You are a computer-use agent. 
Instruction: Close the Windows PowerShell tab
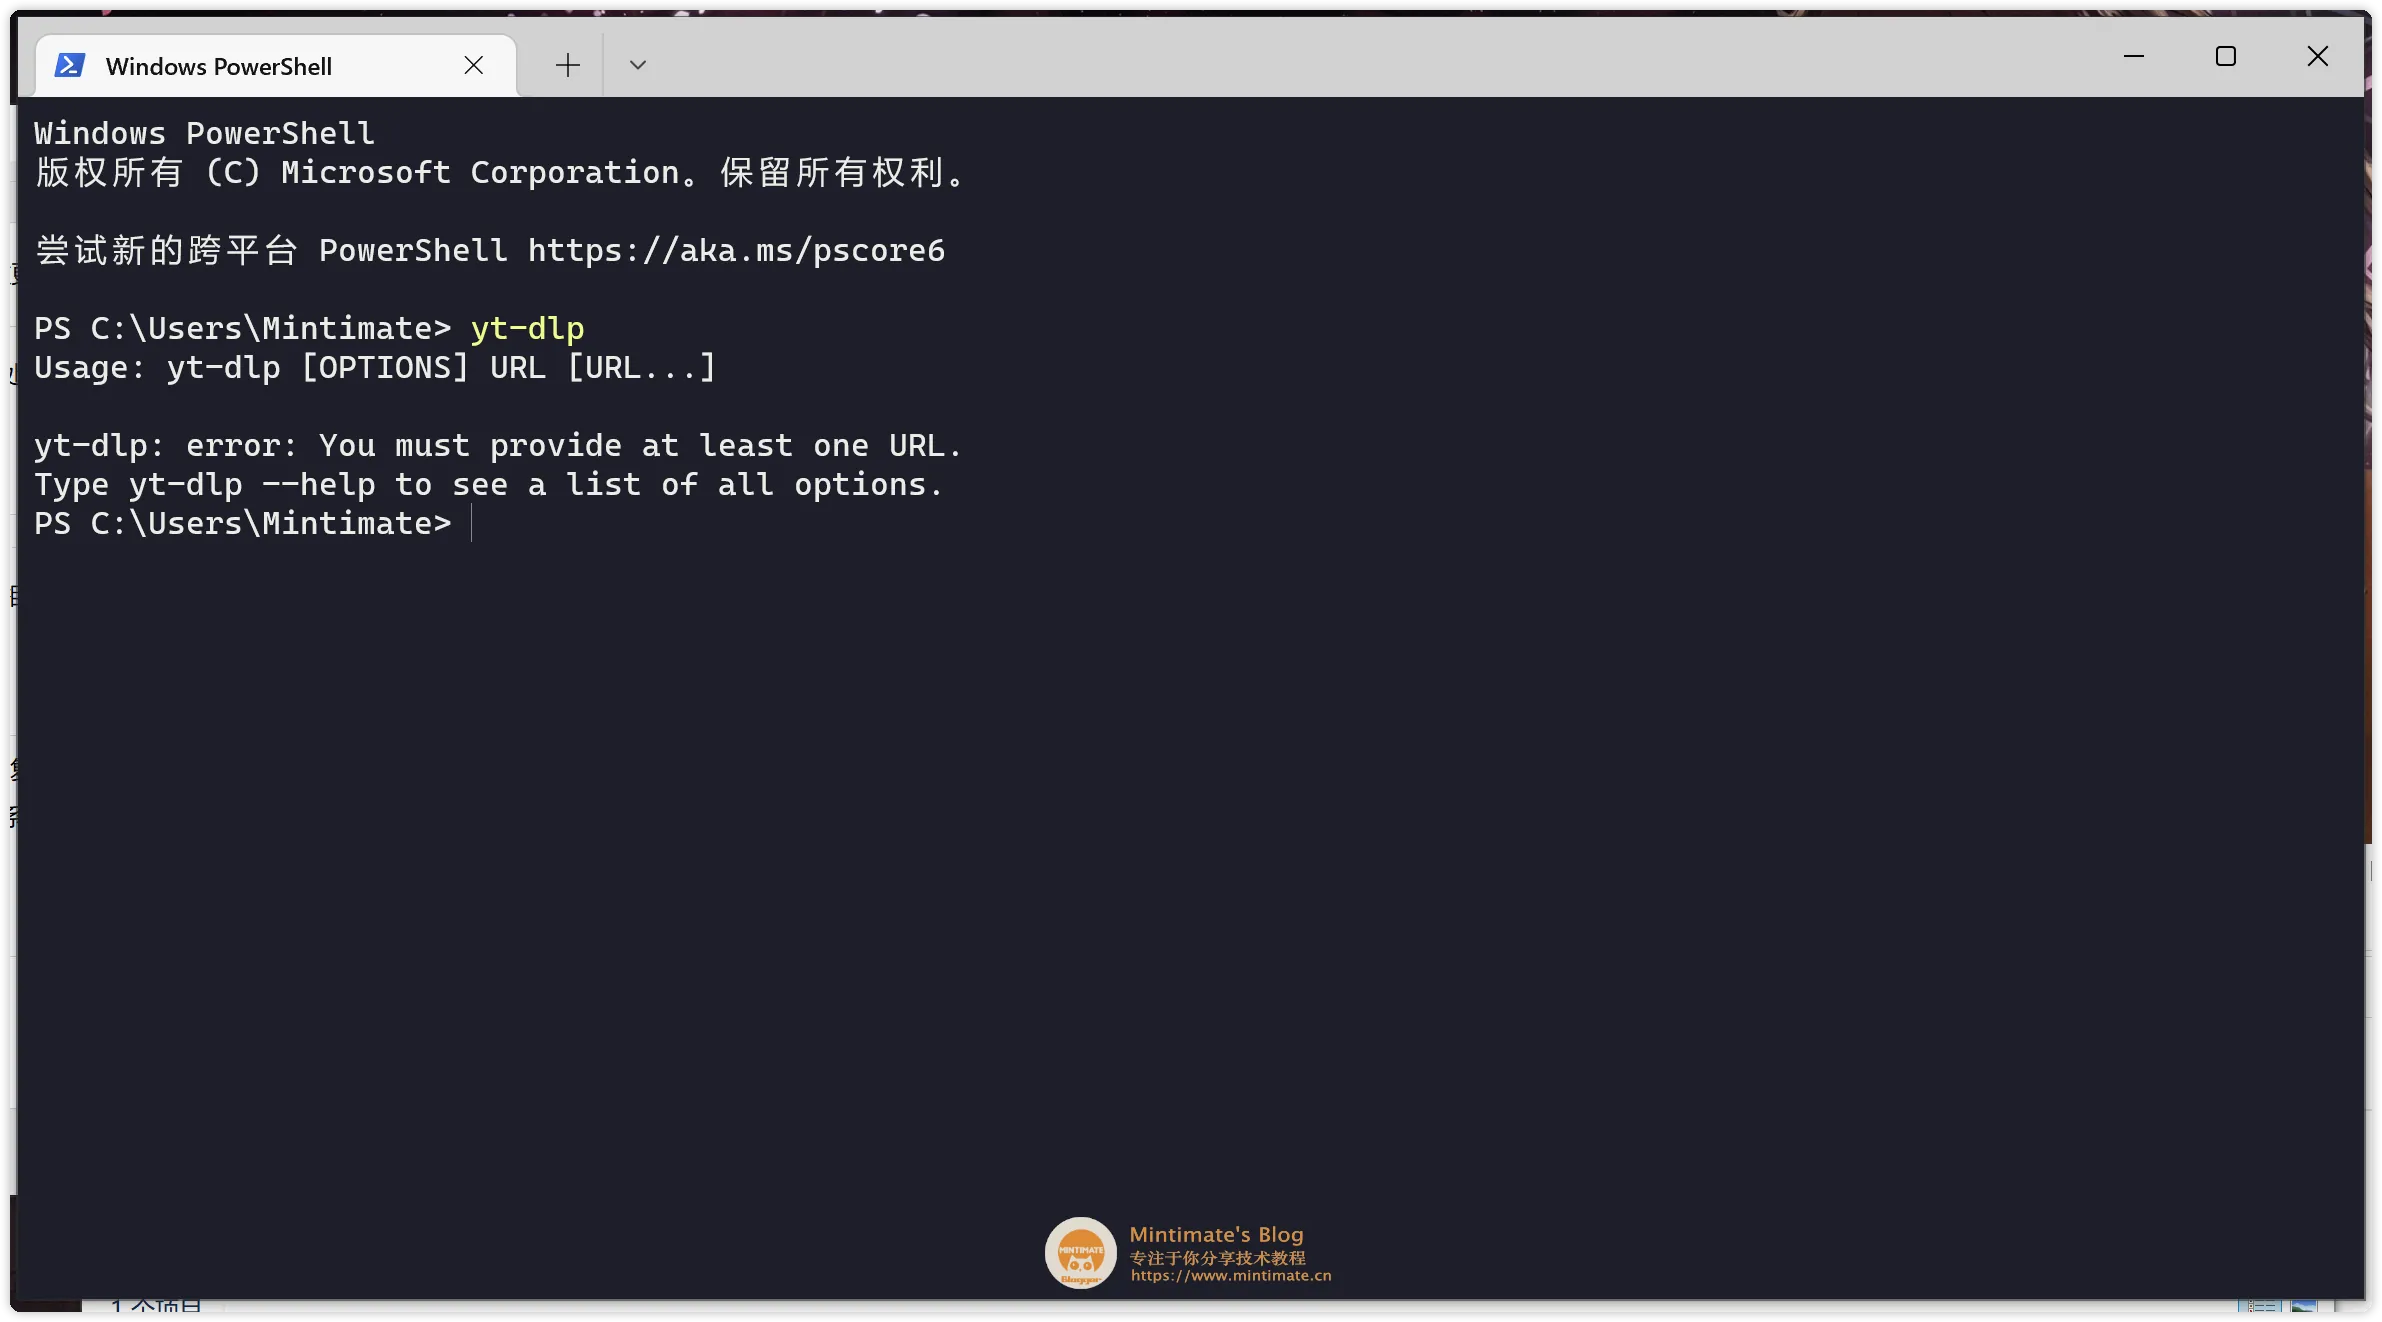(x=474, y=66)
